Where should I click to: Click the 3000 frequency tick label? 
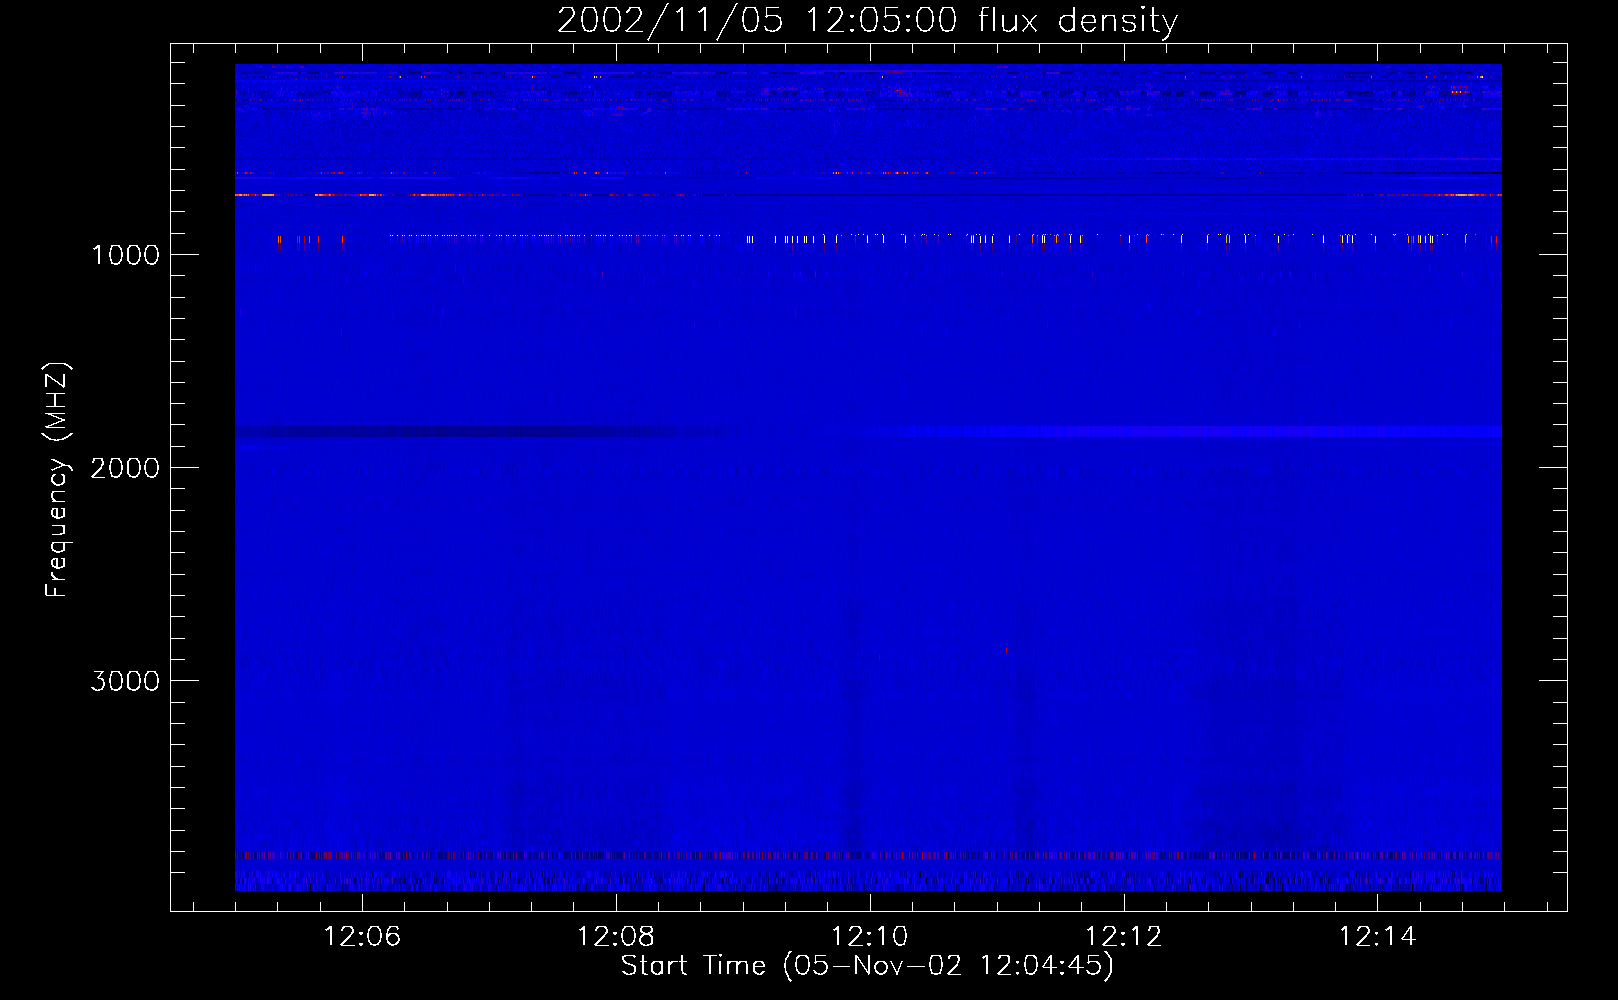pyautogui.click(x=126, y=681)
